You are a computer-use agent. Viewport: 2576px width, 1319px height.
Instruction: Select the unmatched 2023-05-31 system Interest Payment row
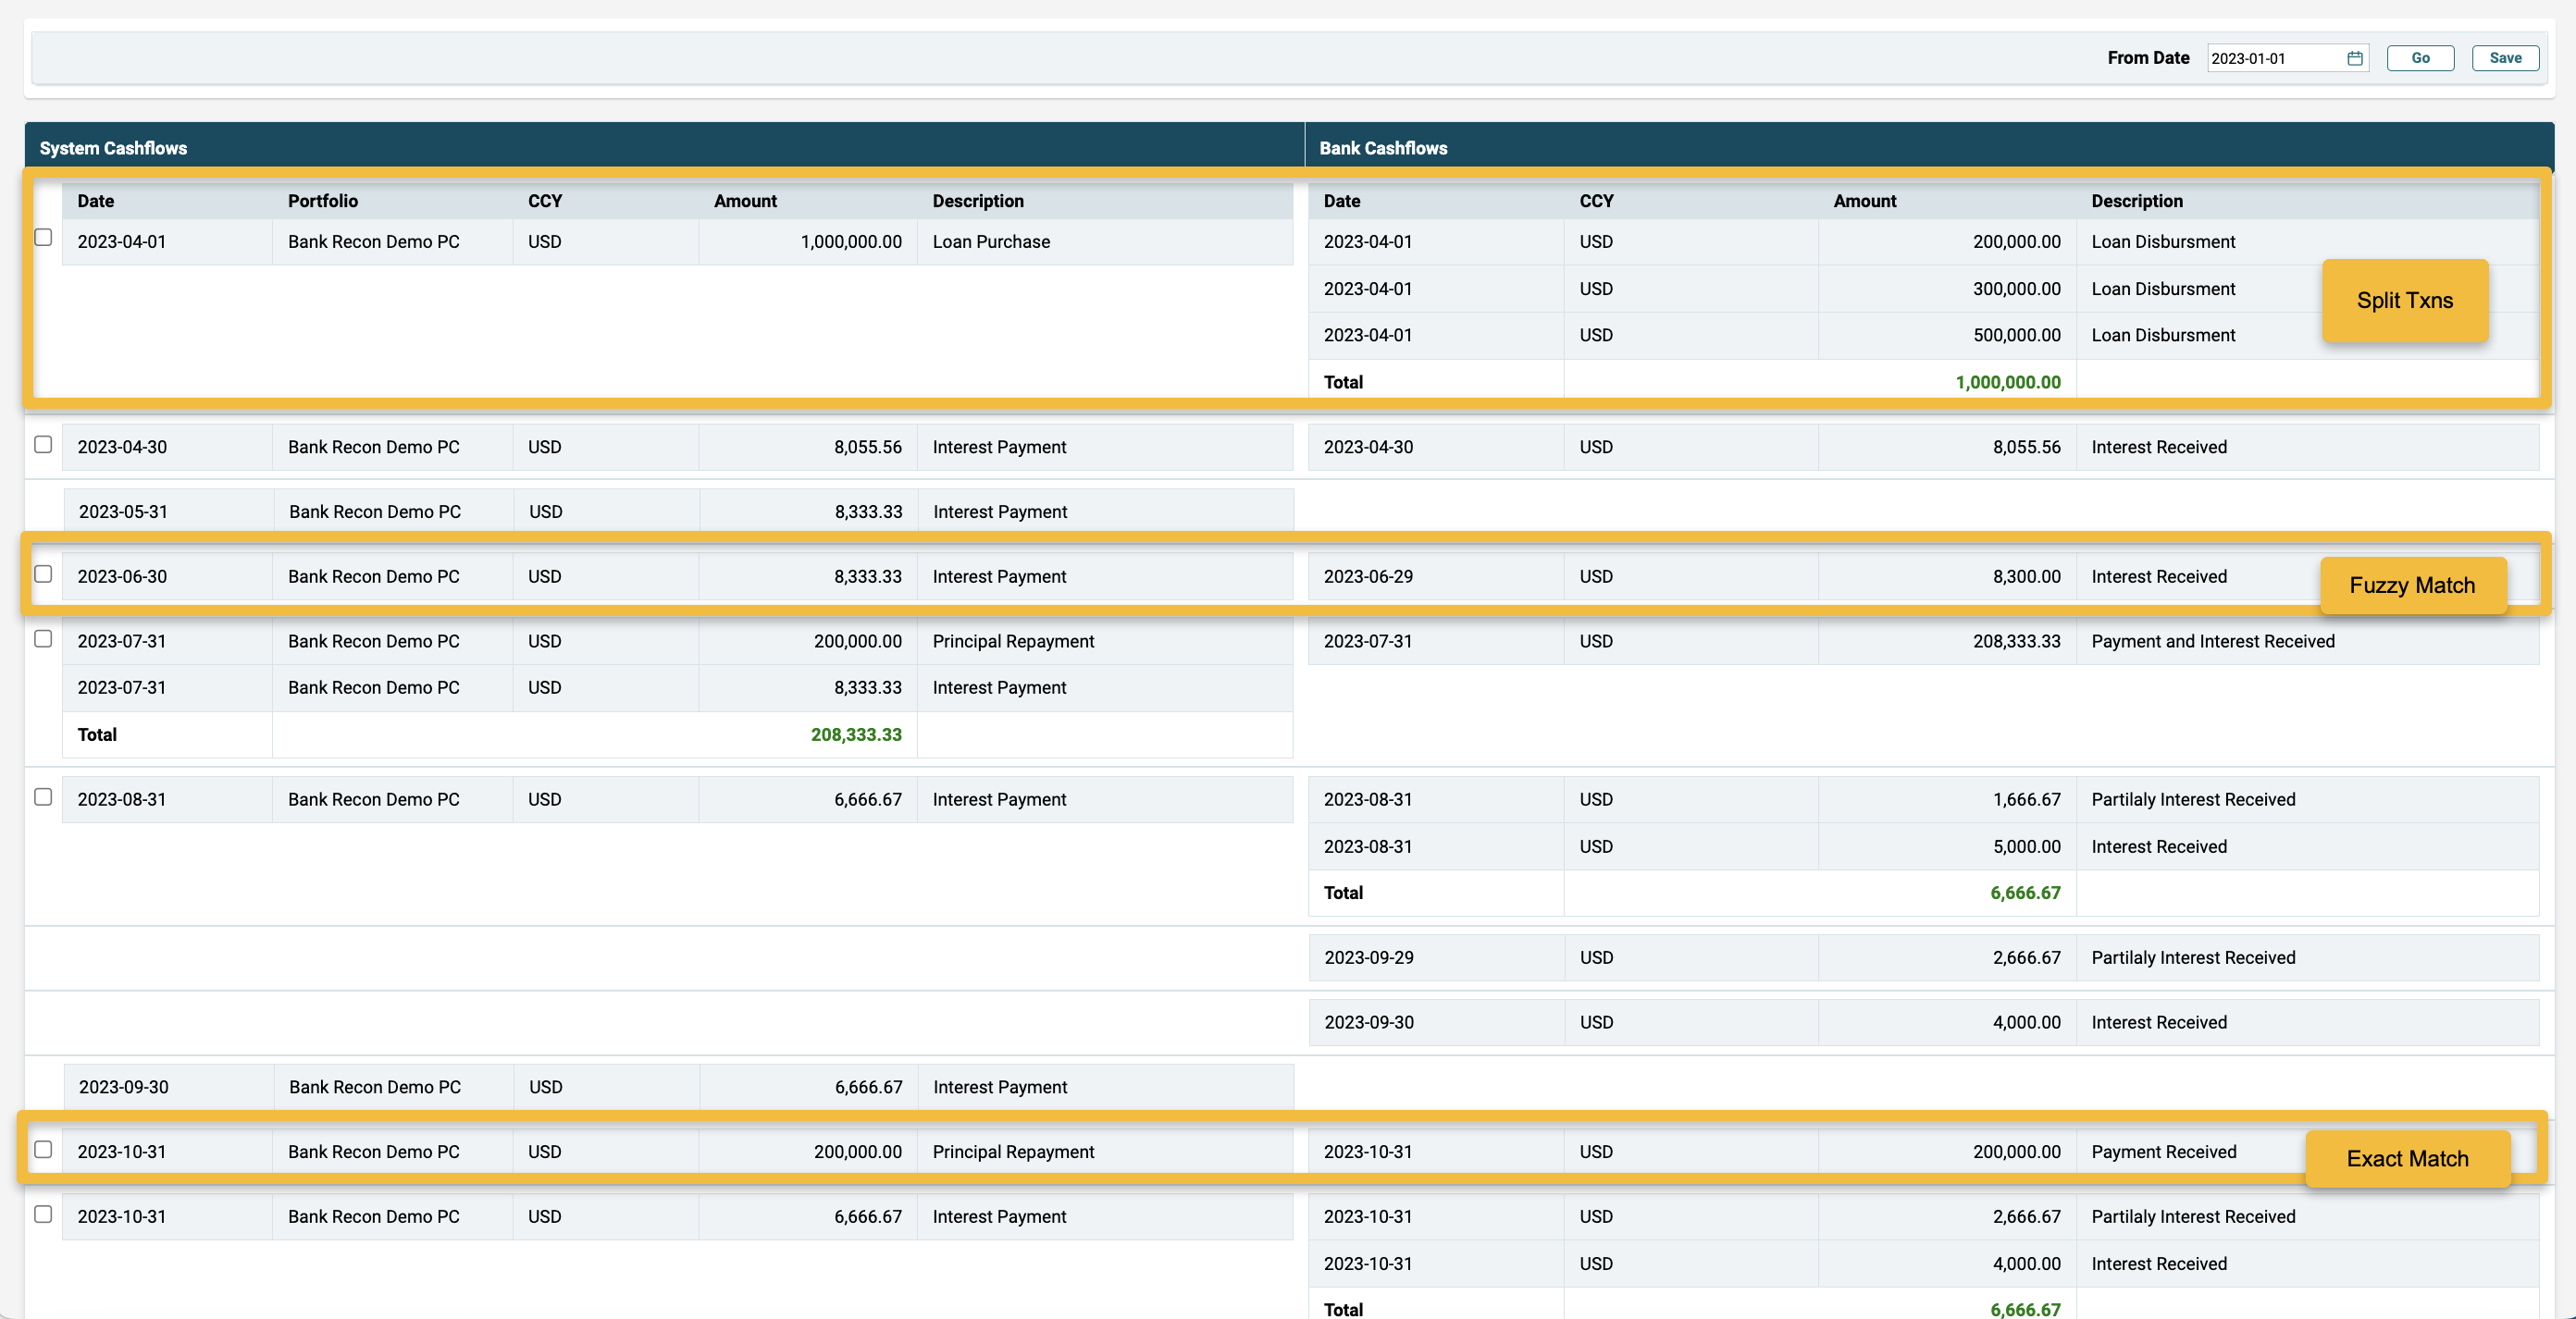point(678,512)
